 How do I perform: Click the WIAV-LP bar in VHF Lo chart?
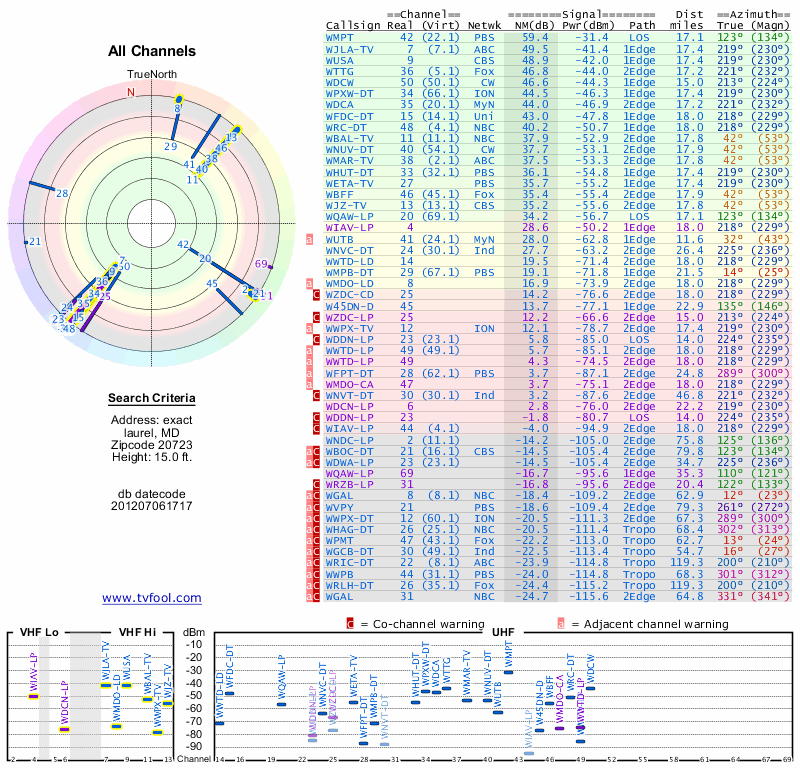tap(34, 696)
